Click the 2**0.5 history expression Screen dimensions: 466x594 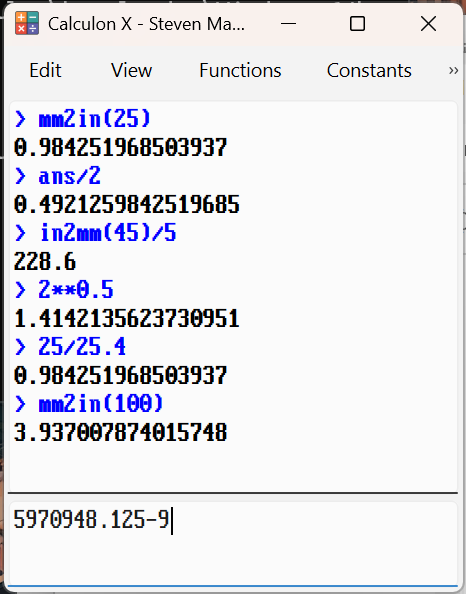tap(75, 290)
